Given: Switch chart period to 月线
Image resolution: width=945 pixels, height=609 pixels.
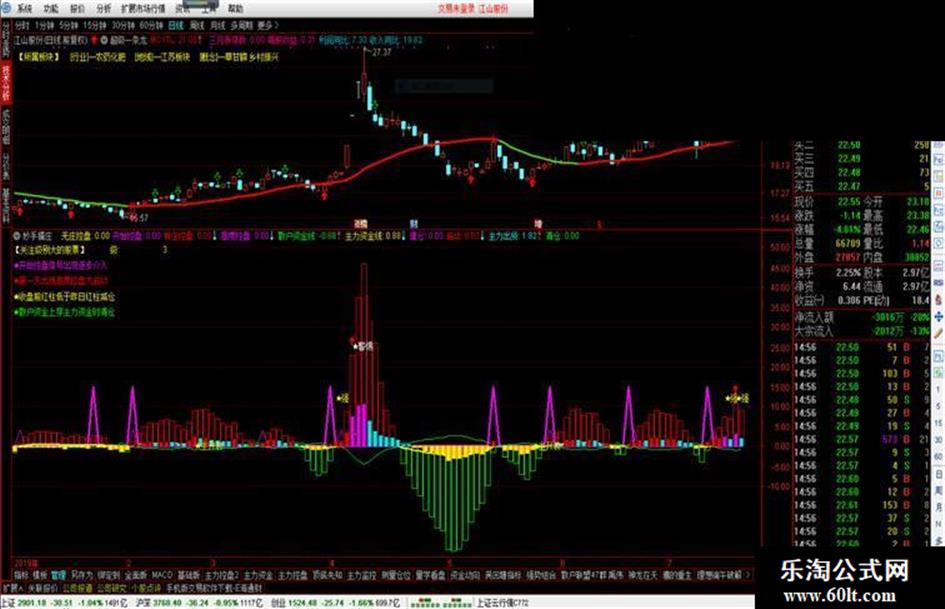Looking at the screenshot, I should coord(218,25).
